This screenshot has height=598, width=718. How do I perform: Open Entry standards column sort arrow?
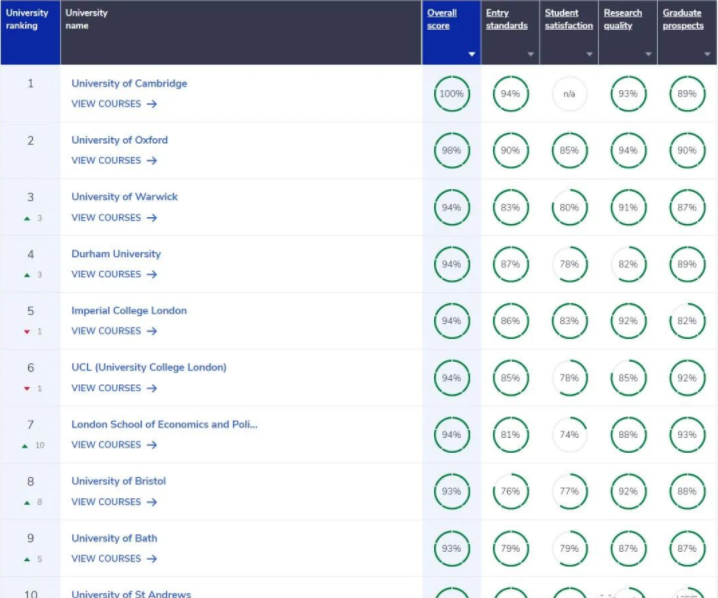pyautogui.click(x=531, y=55)
